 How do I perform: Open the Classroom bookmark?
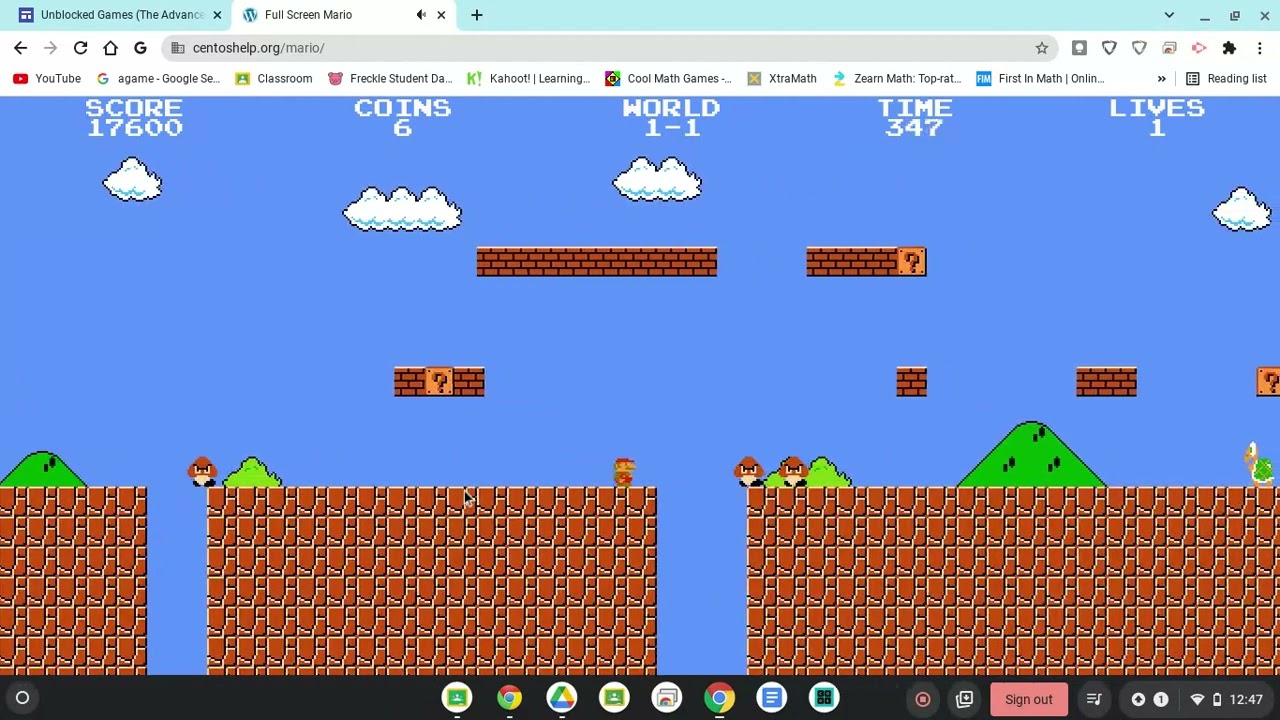click(273, 79)
